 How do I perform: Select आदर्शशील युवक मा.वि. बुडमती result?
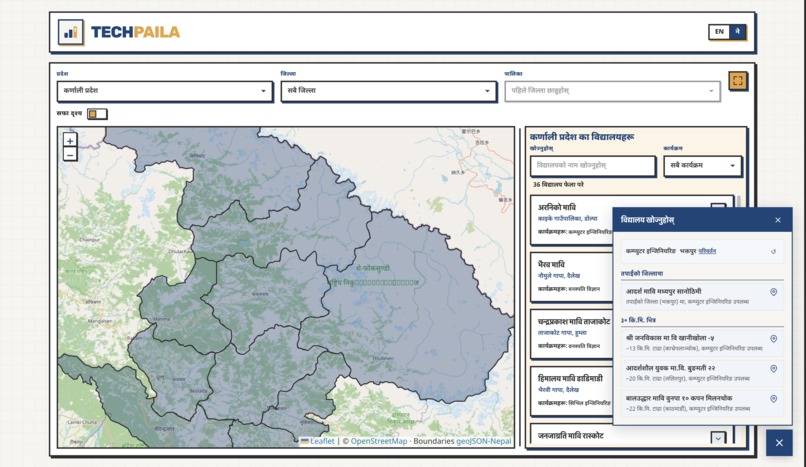coord(702,373)
